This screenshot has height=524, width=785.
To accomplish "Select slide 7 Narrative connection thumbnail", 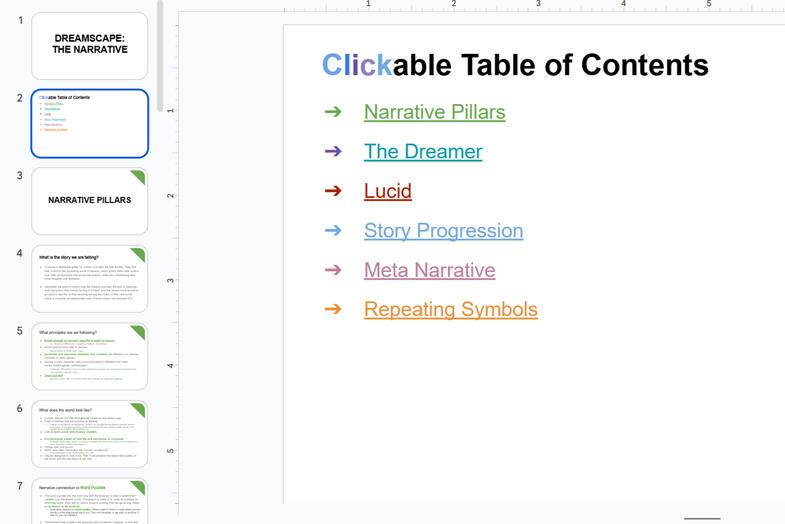I will (90, 503).
